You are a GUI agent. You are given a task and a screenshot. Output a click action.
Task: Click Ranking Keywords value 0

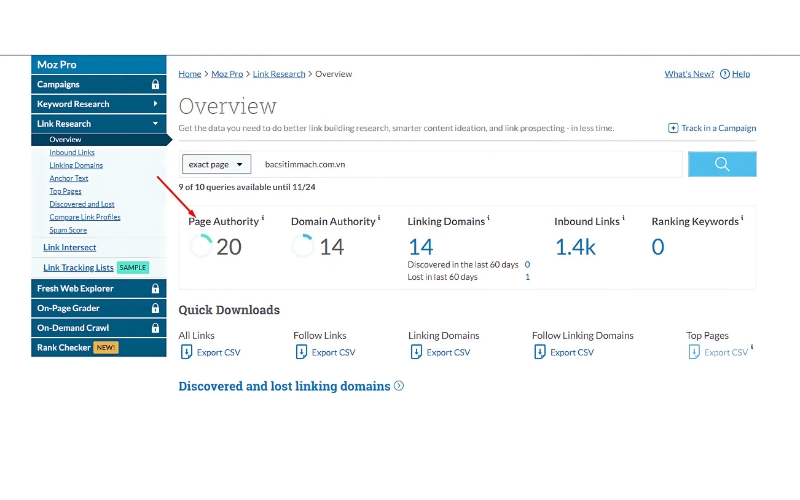pos(658,247)
